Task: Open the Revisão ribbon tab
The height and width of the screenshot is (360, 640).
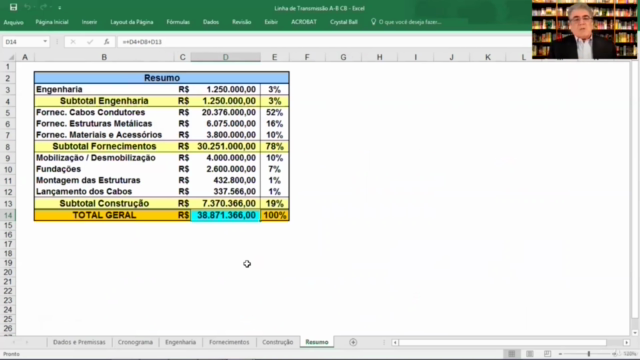Action: [241, 22]
